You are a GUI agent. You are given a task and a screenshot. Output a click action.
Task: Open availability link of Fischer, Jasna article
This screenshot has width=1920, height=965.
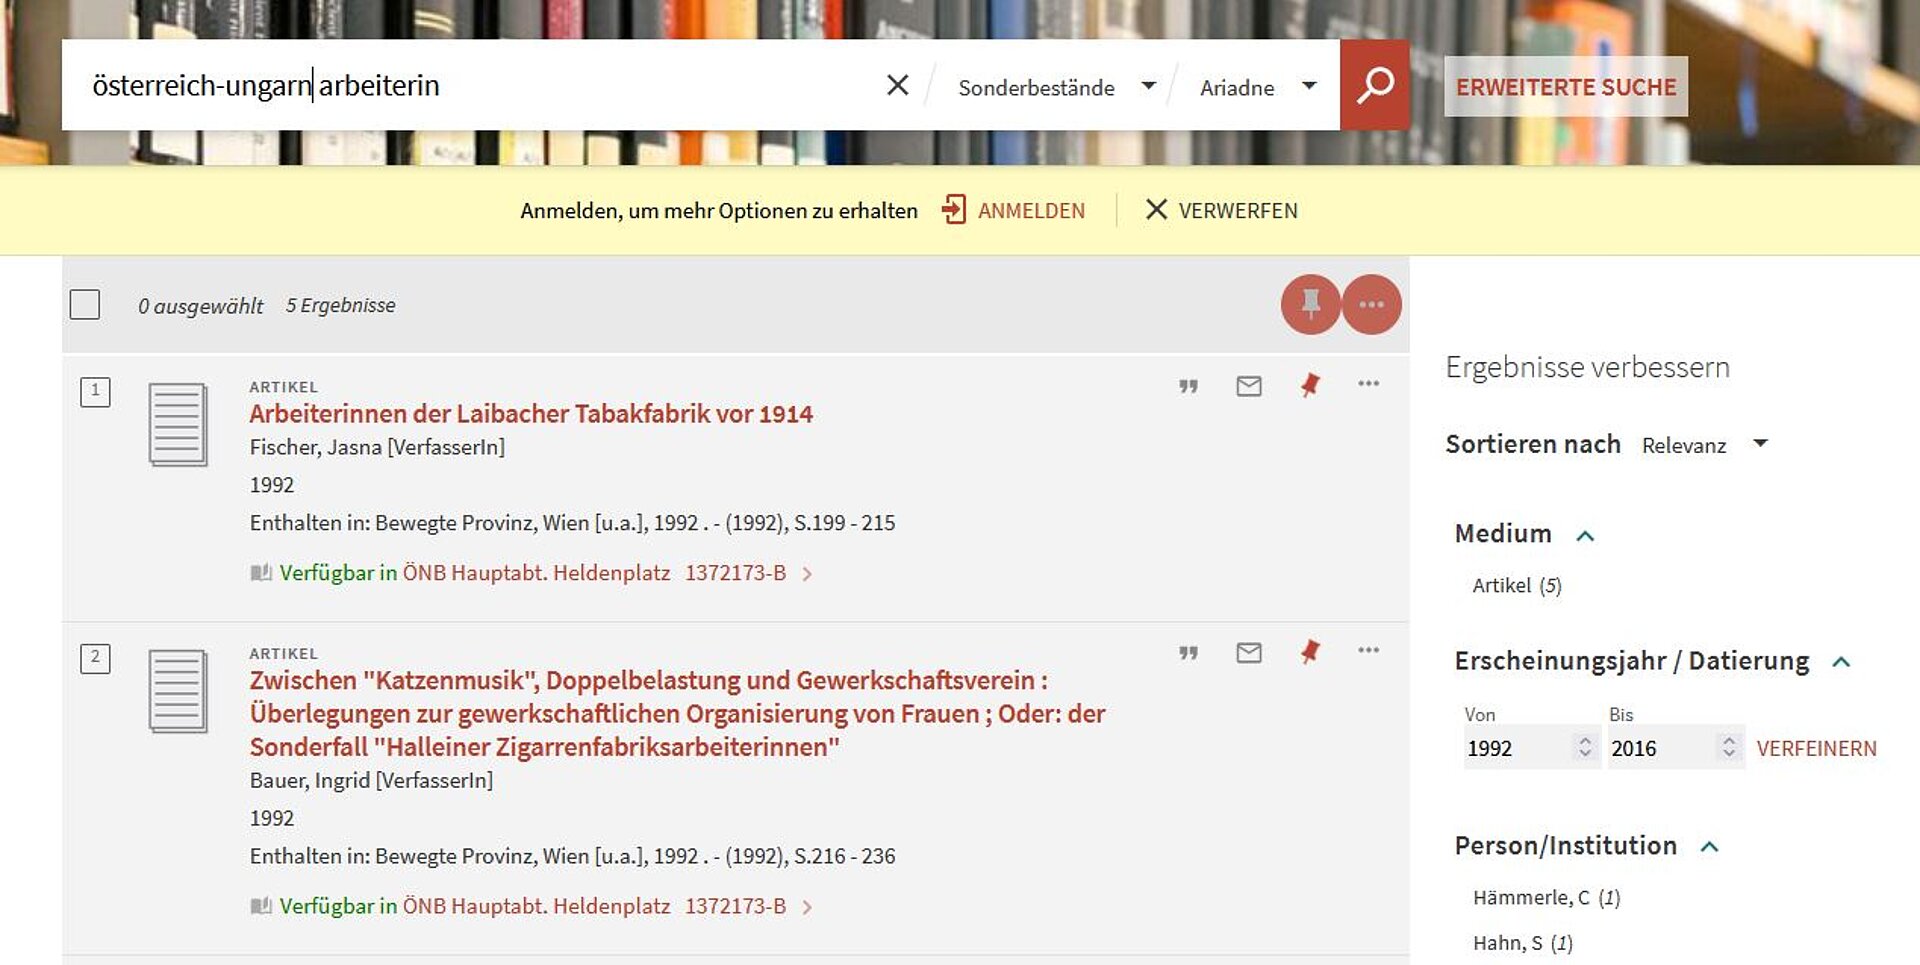[x=533, y=573]
